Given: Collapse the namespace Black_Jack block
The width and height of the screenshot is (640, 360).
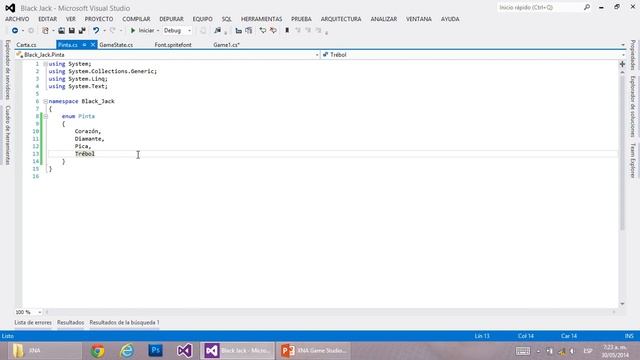Looking at the screenshot, I should [x=45, y=101].
